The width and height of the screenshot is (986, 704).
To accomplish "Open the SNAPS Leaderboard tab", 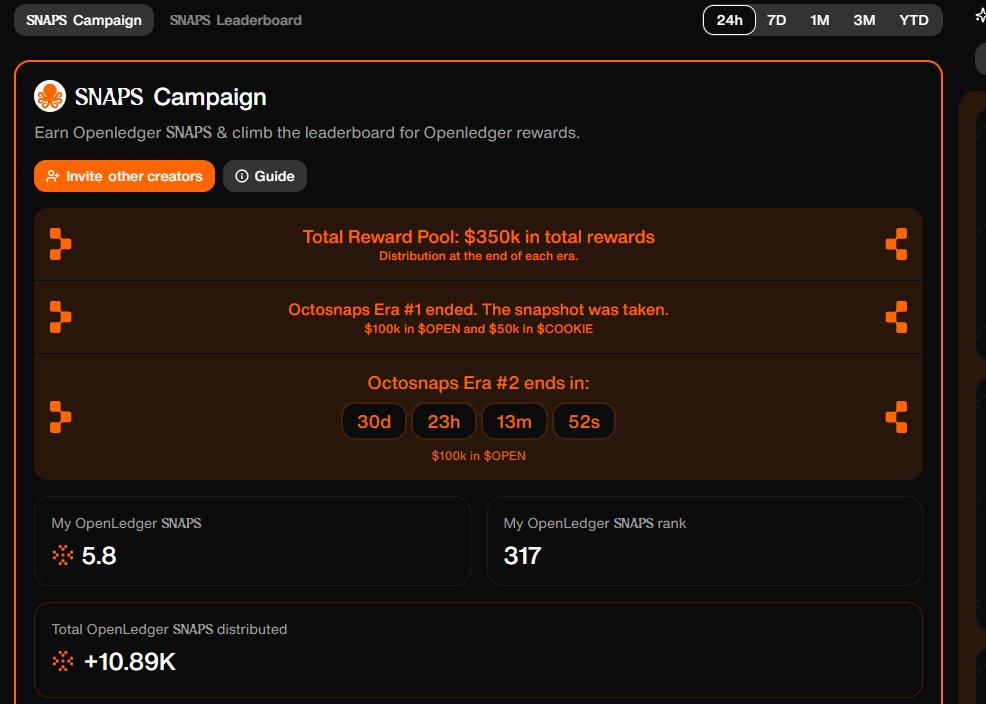I will (x=236, y=20).
